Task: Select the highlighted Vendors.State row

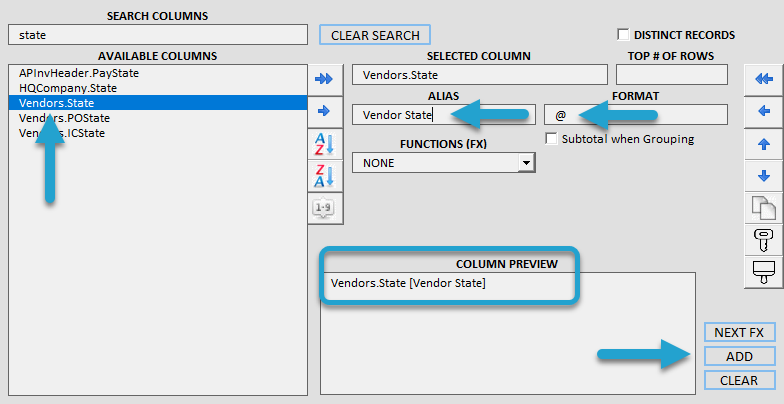Action: click(158, 103)
